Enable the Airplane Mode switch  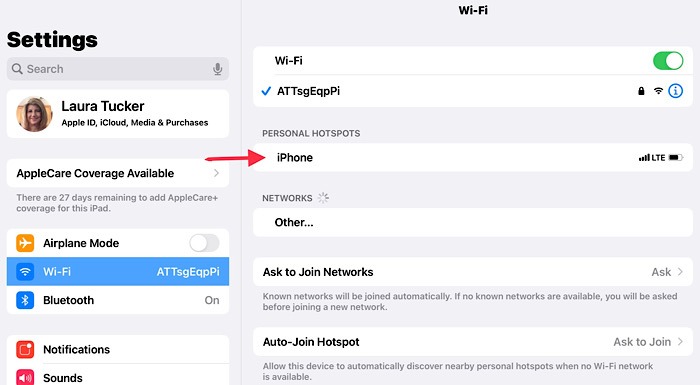pos(204,243)
